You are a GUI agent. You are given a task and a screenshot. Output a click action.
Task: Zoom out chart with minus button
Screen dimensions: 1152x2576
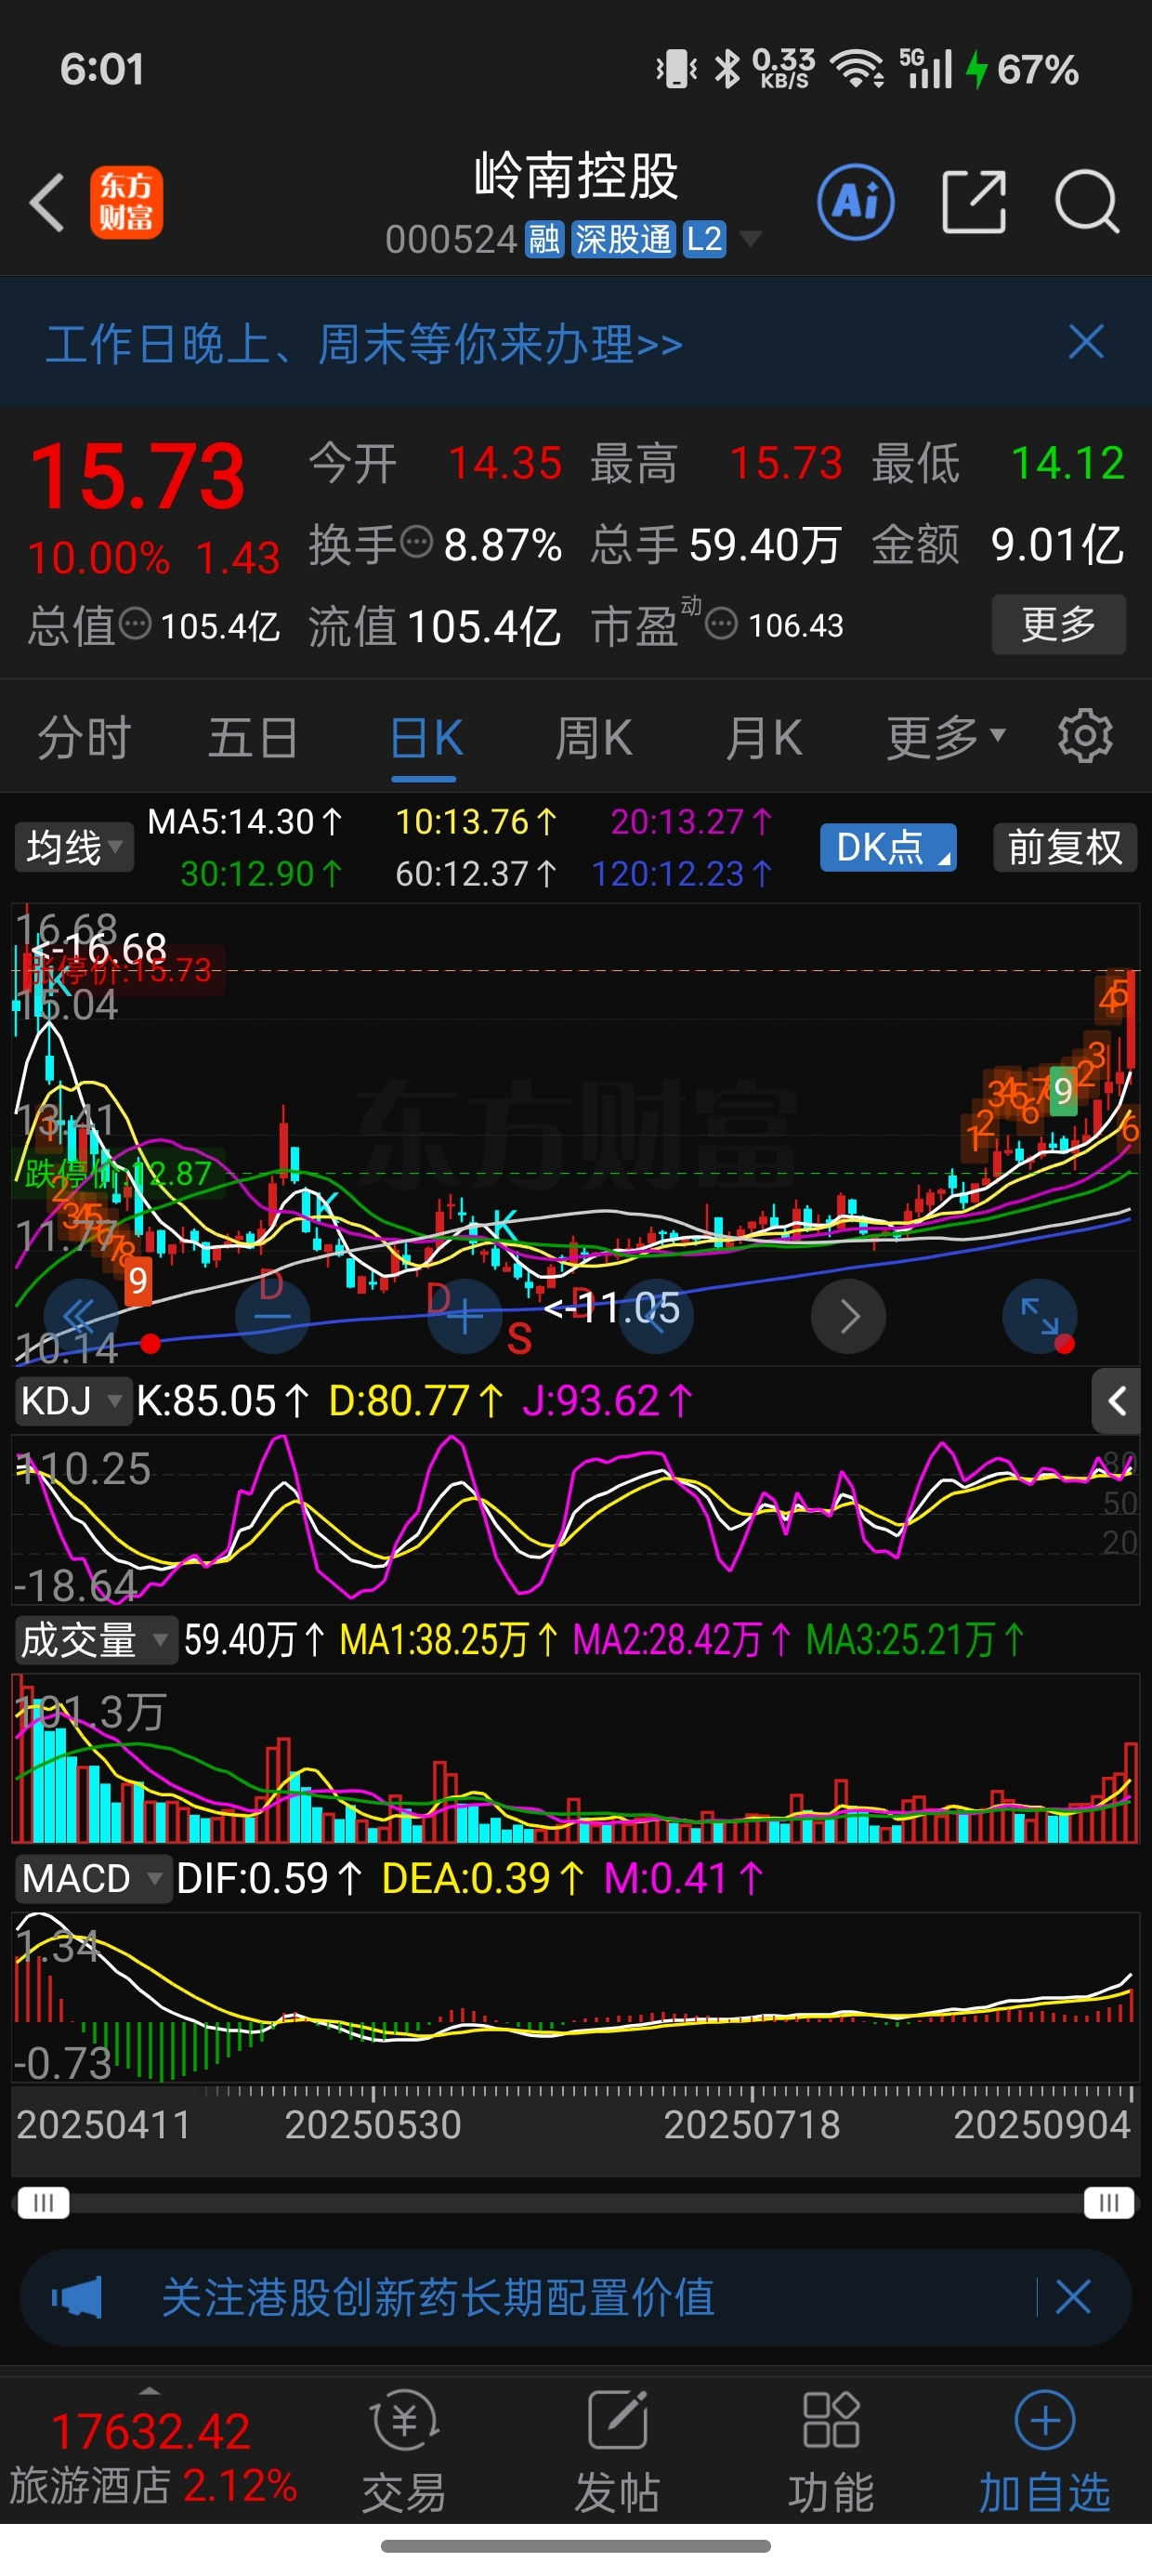[272, 1316]
